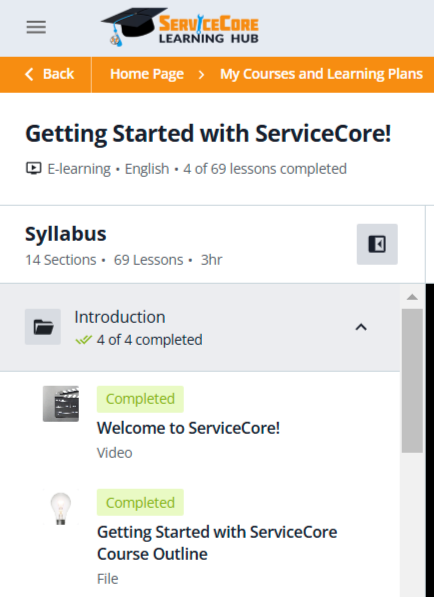Open the hamburger navigation menu
The image size is (434, 597).
click(36, 27)
